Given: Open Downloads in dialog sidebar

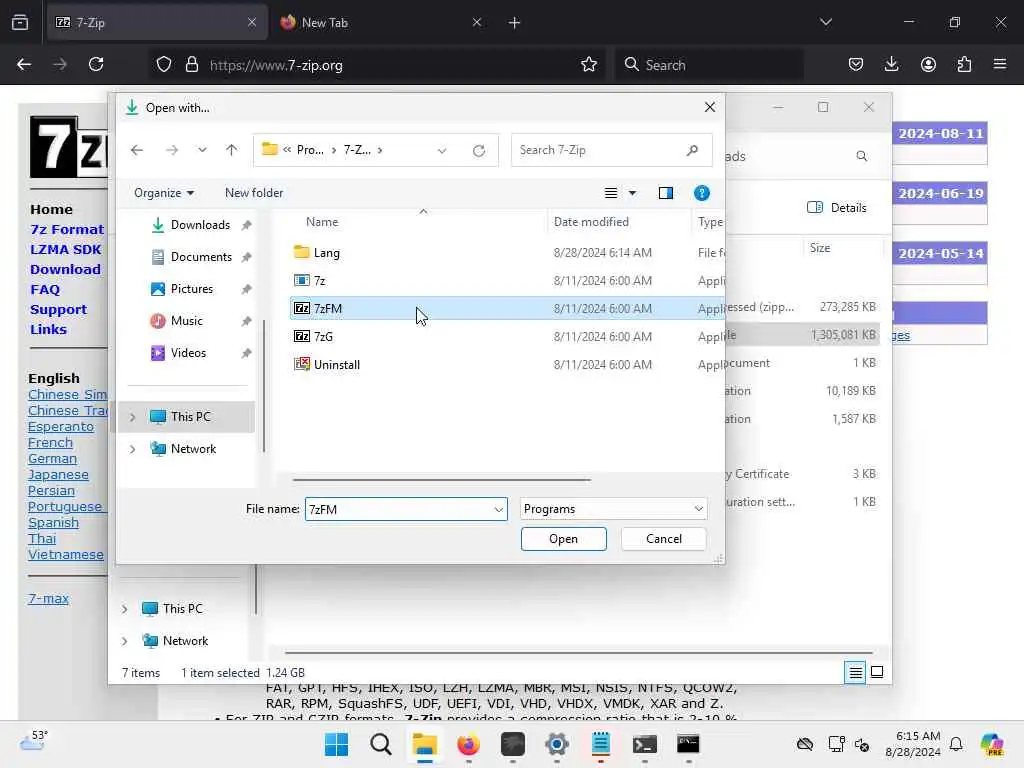Looking at the screenshot, I should [x=200, y=225].
